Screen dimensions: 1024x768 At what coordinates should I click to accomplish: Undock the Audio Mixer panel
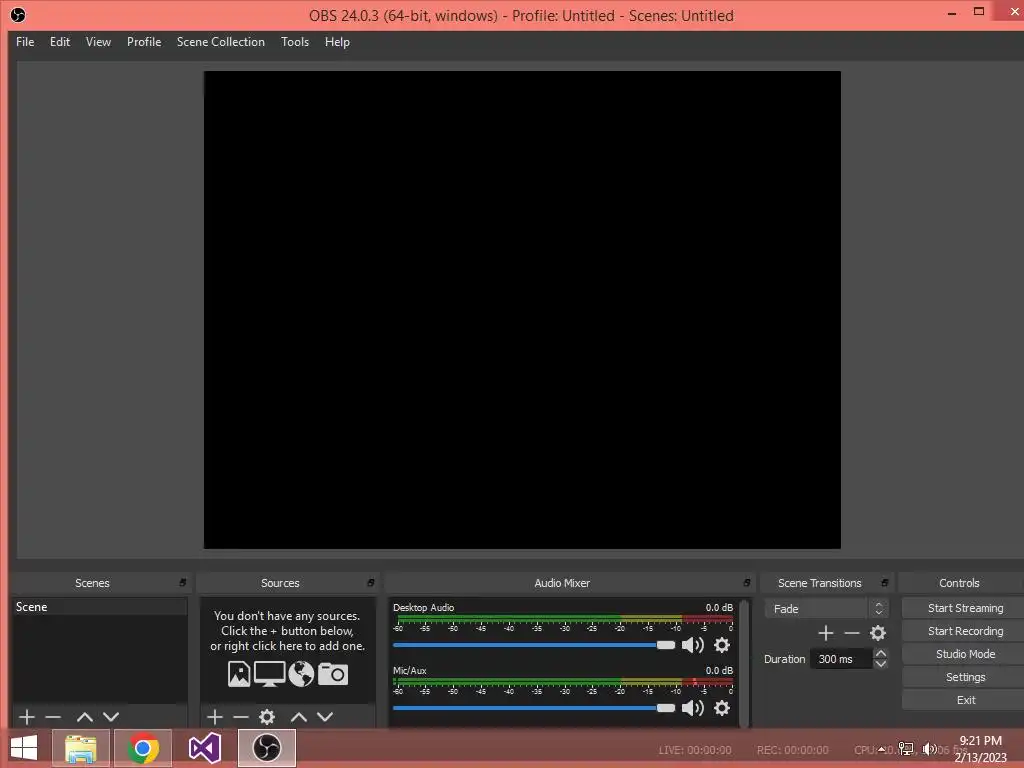point(747,583)
